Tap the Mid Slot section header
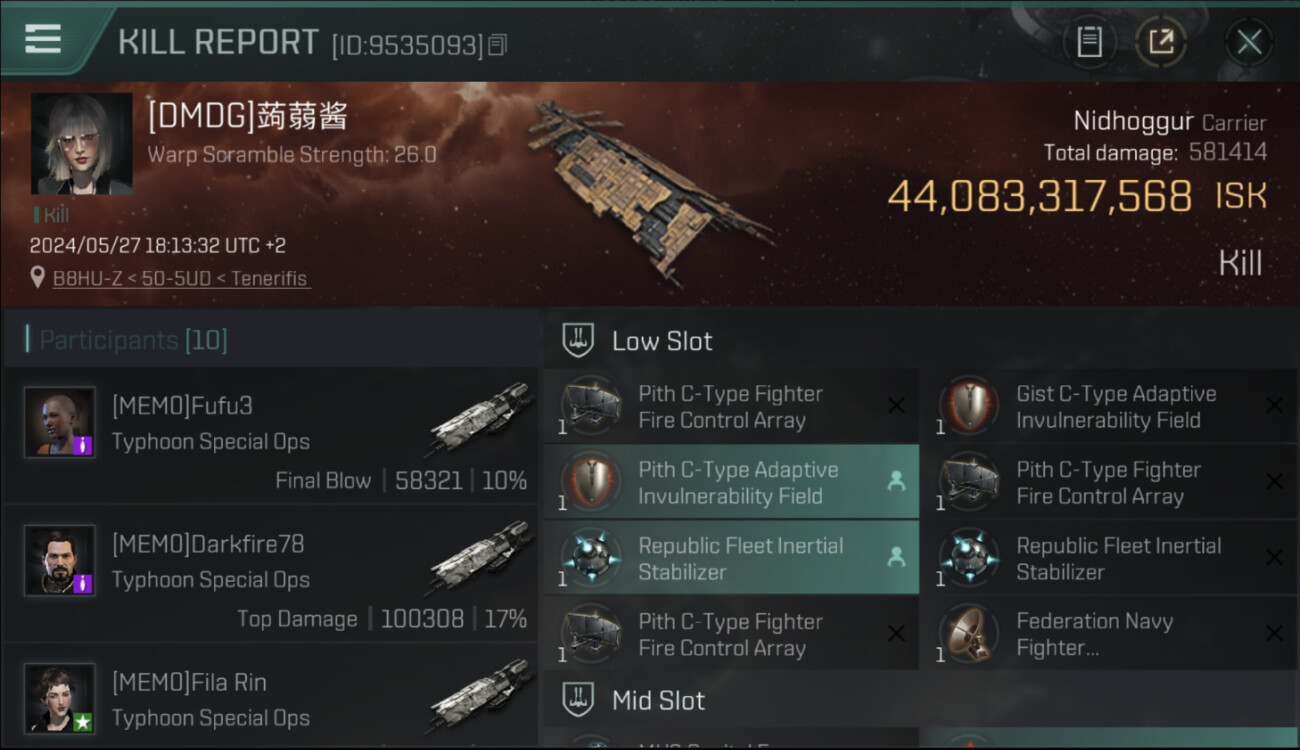The height and width of the screenshot is (750, 1300). [x=658, y=700]
